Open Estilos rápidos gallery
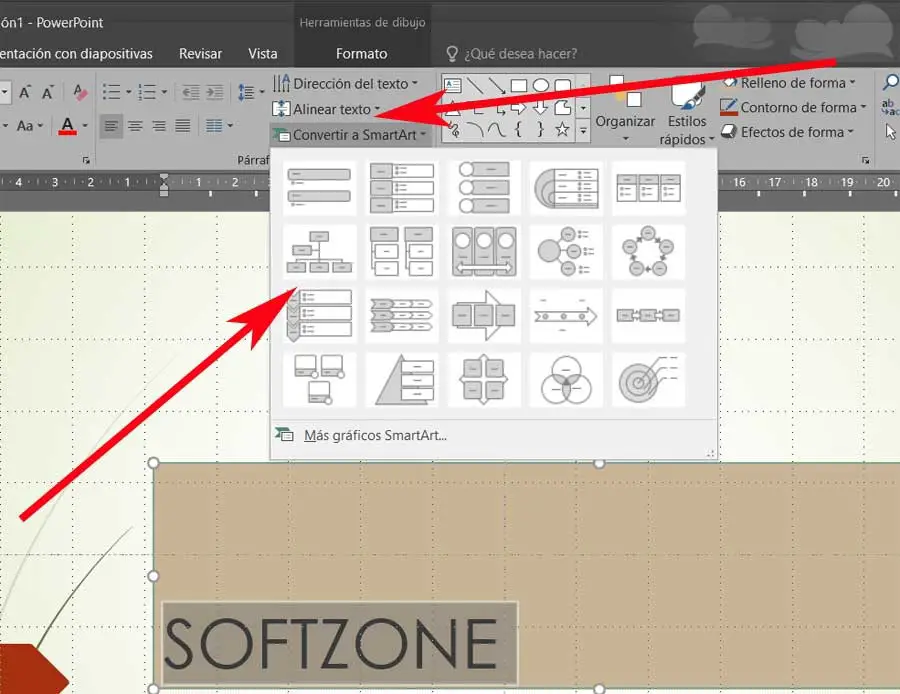This screenshot has height=694, width=900. tap(686, 110)
